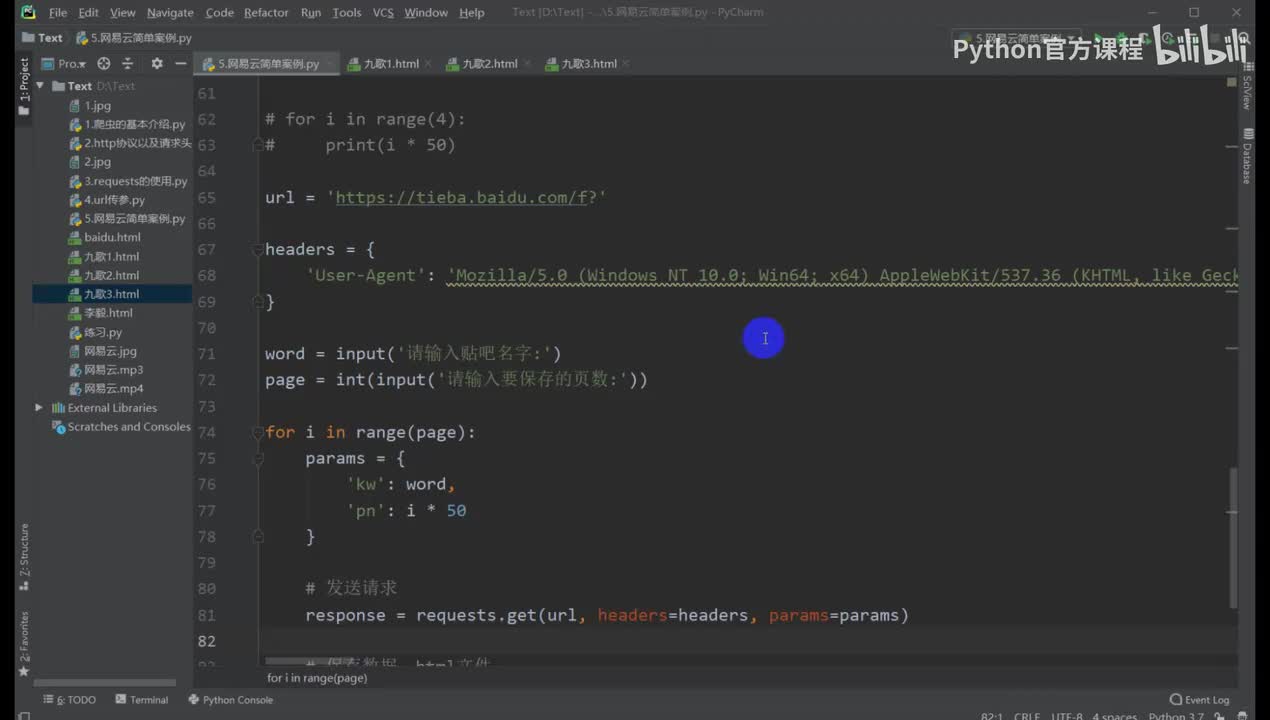
Task: Expand External Libraries node
Action: [x=40, y=408]
